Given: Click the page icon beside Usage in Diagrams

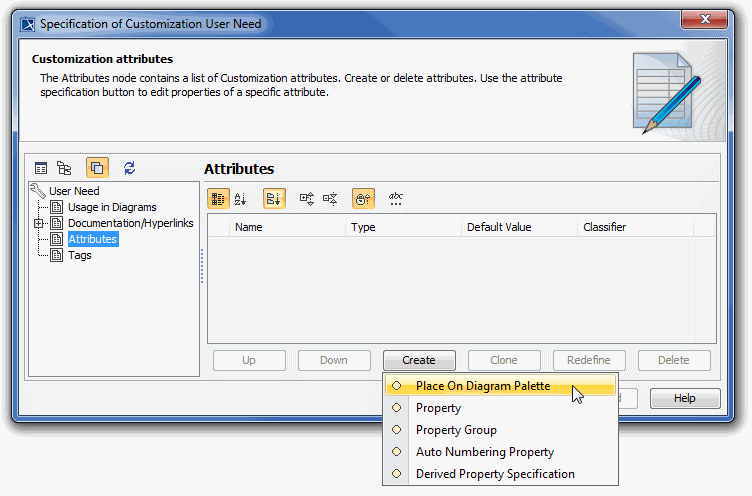Looking at the screenshot, I should coord(57,207).
